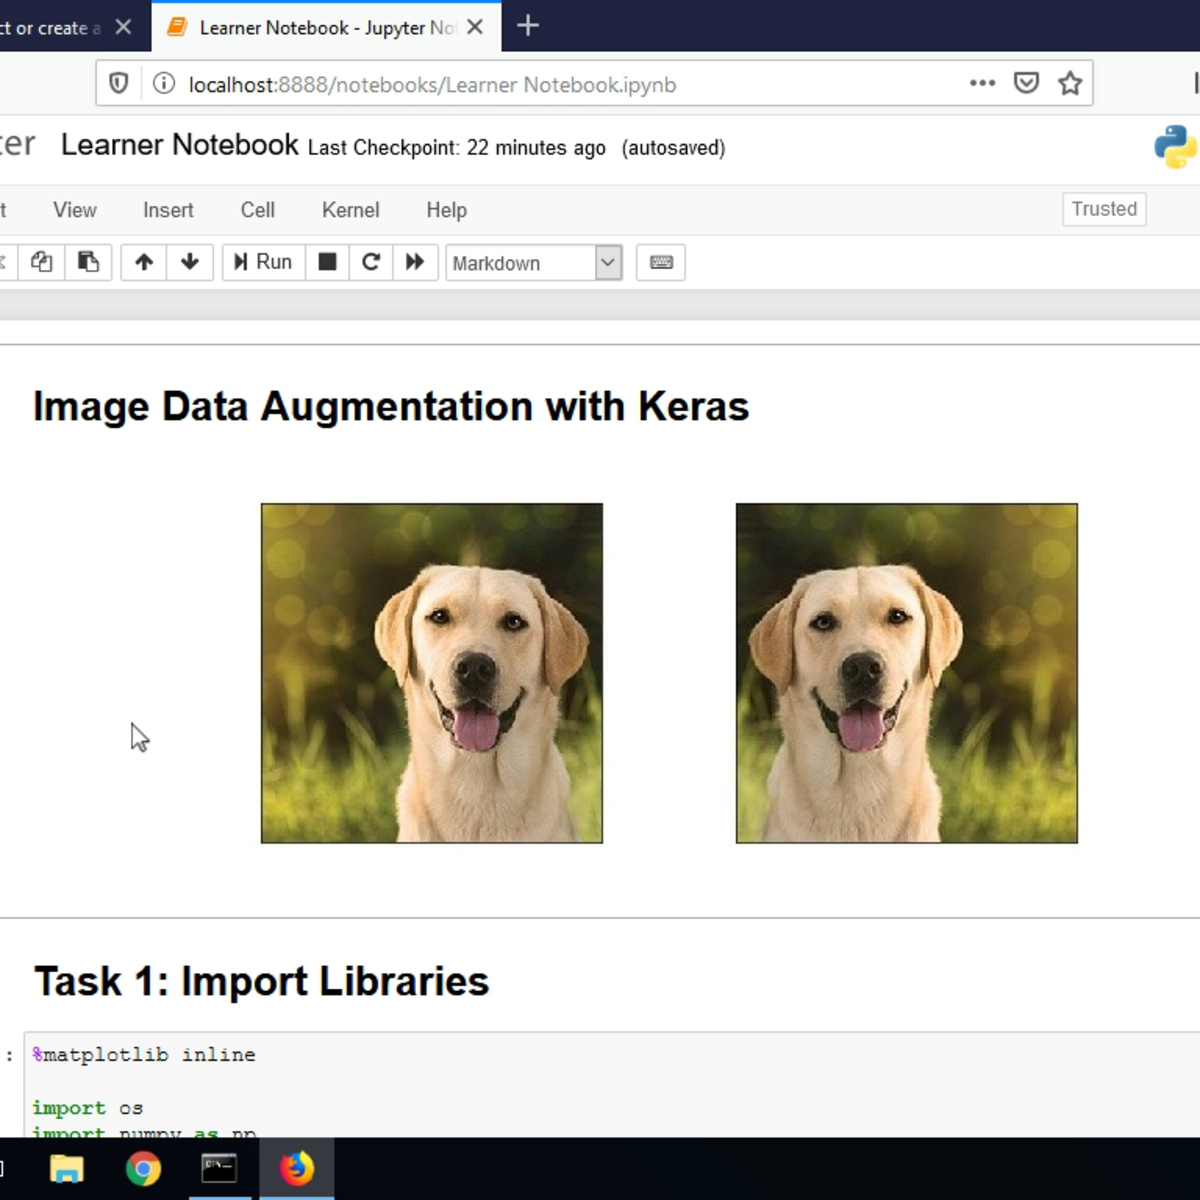Rename notebook by clicking Learner Notebook title
This screenshot has width=1200, height=1200.
pos(179,145)
